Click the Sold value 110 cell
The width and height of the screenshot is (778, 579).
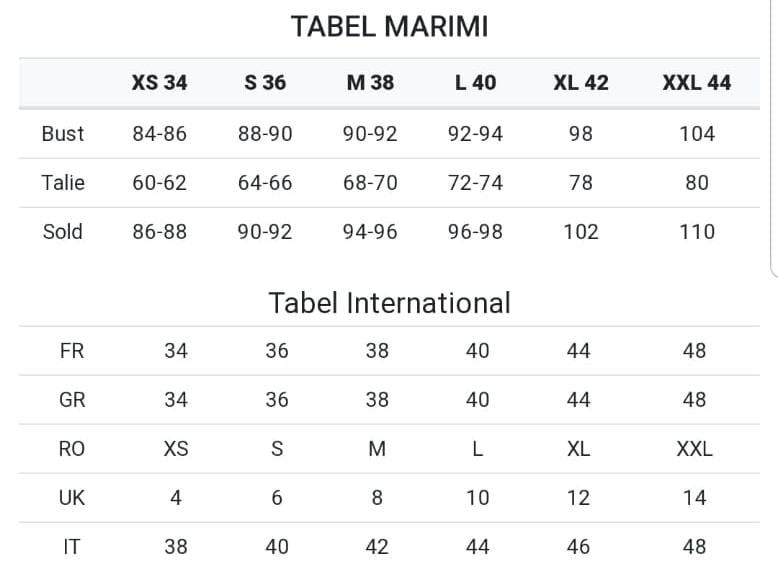[x=696, y=232]
